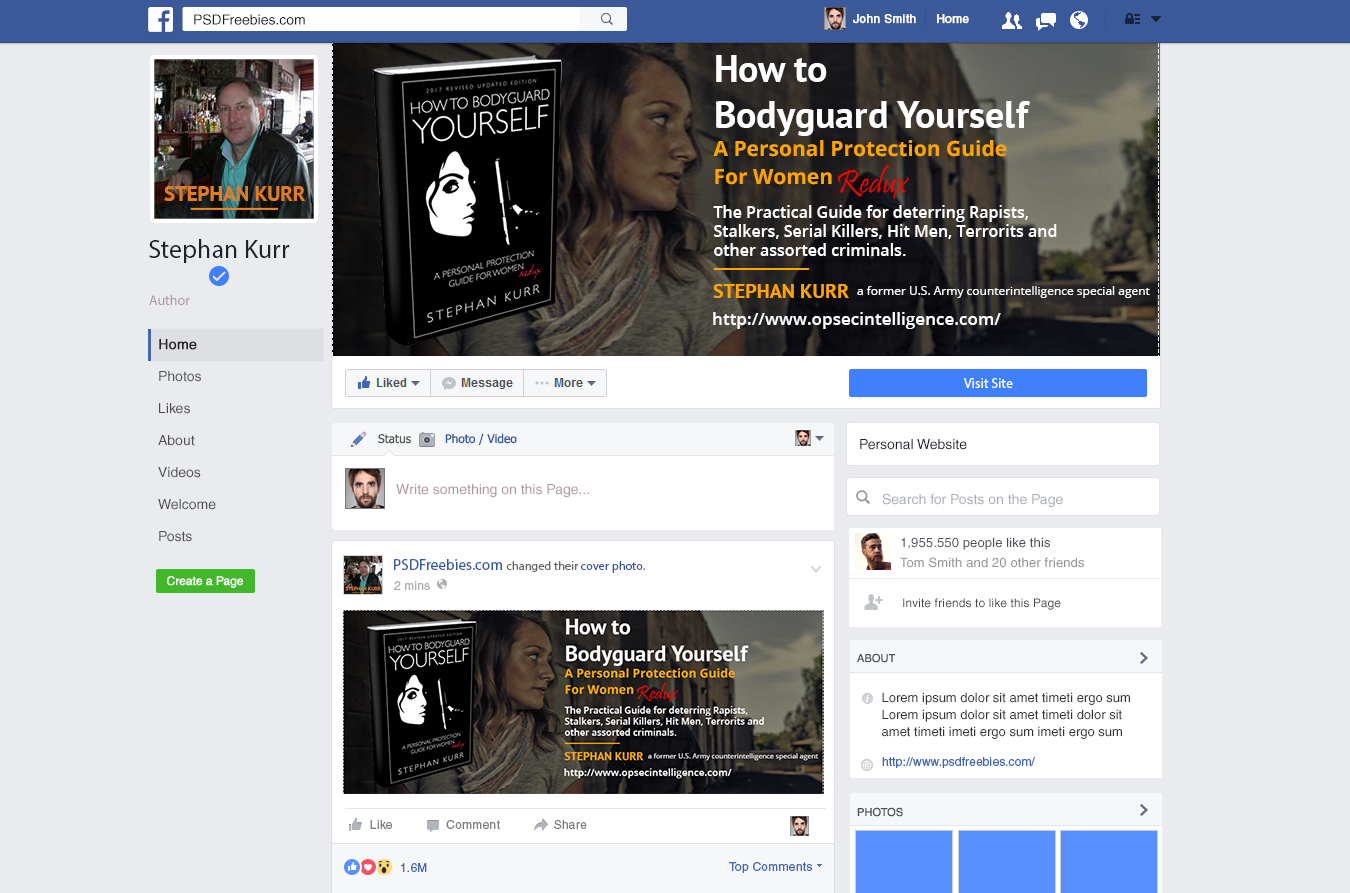Click the pencil Status icon

[x=359, y=439]
